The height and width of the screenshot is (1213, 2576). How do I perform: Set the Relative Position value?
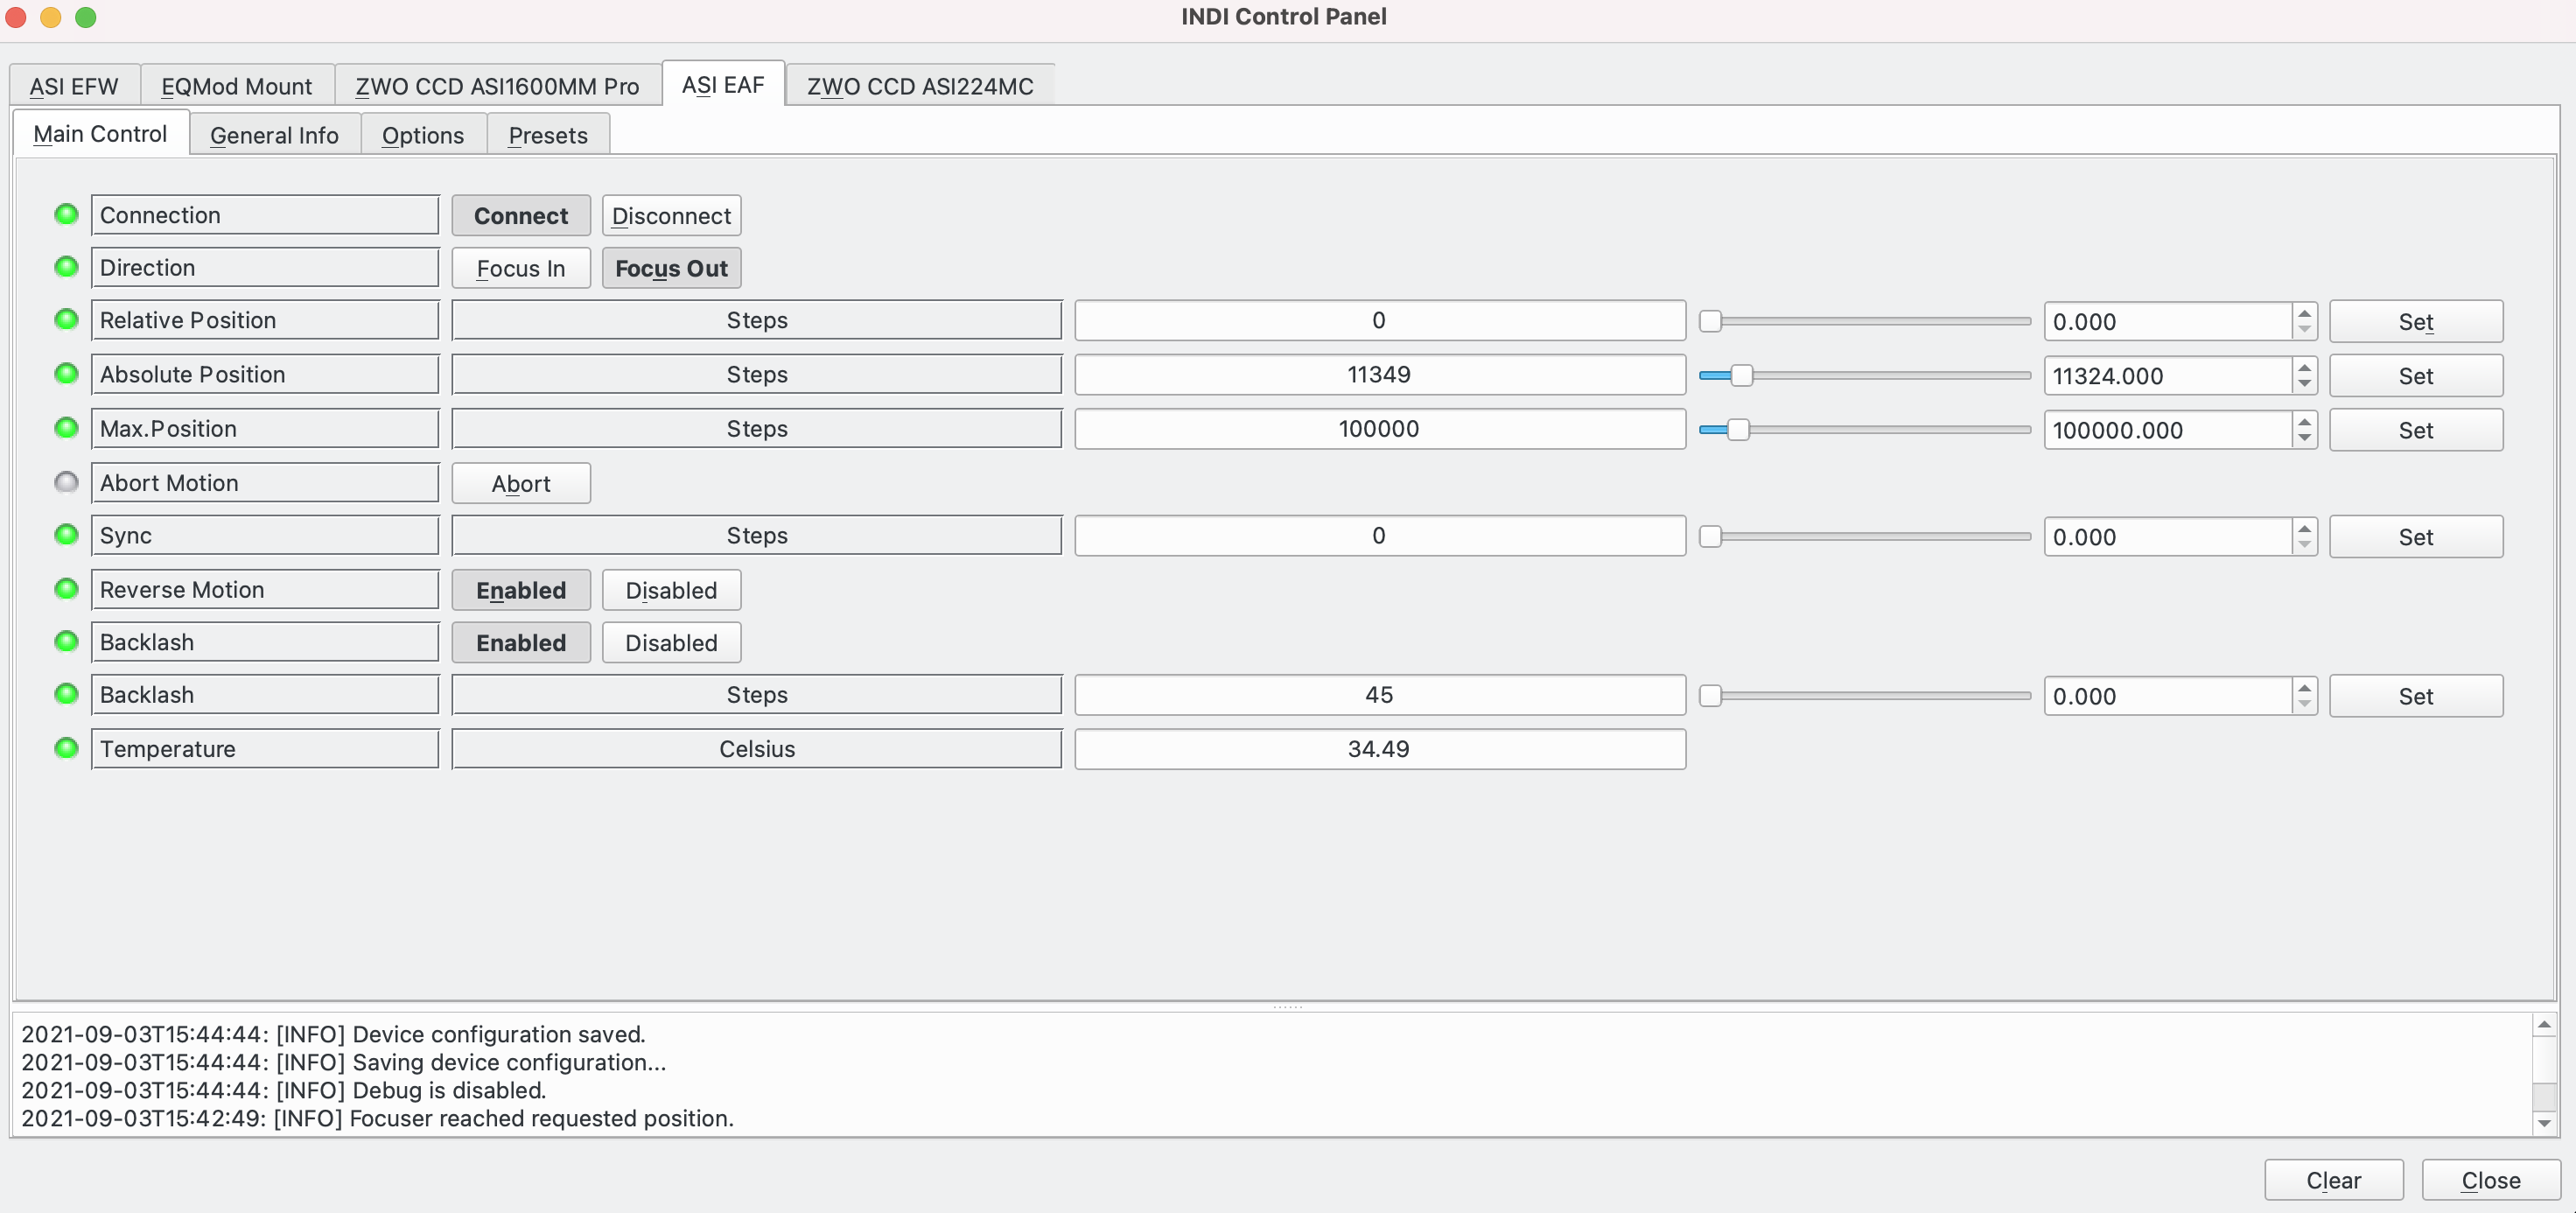(2416, 322)
